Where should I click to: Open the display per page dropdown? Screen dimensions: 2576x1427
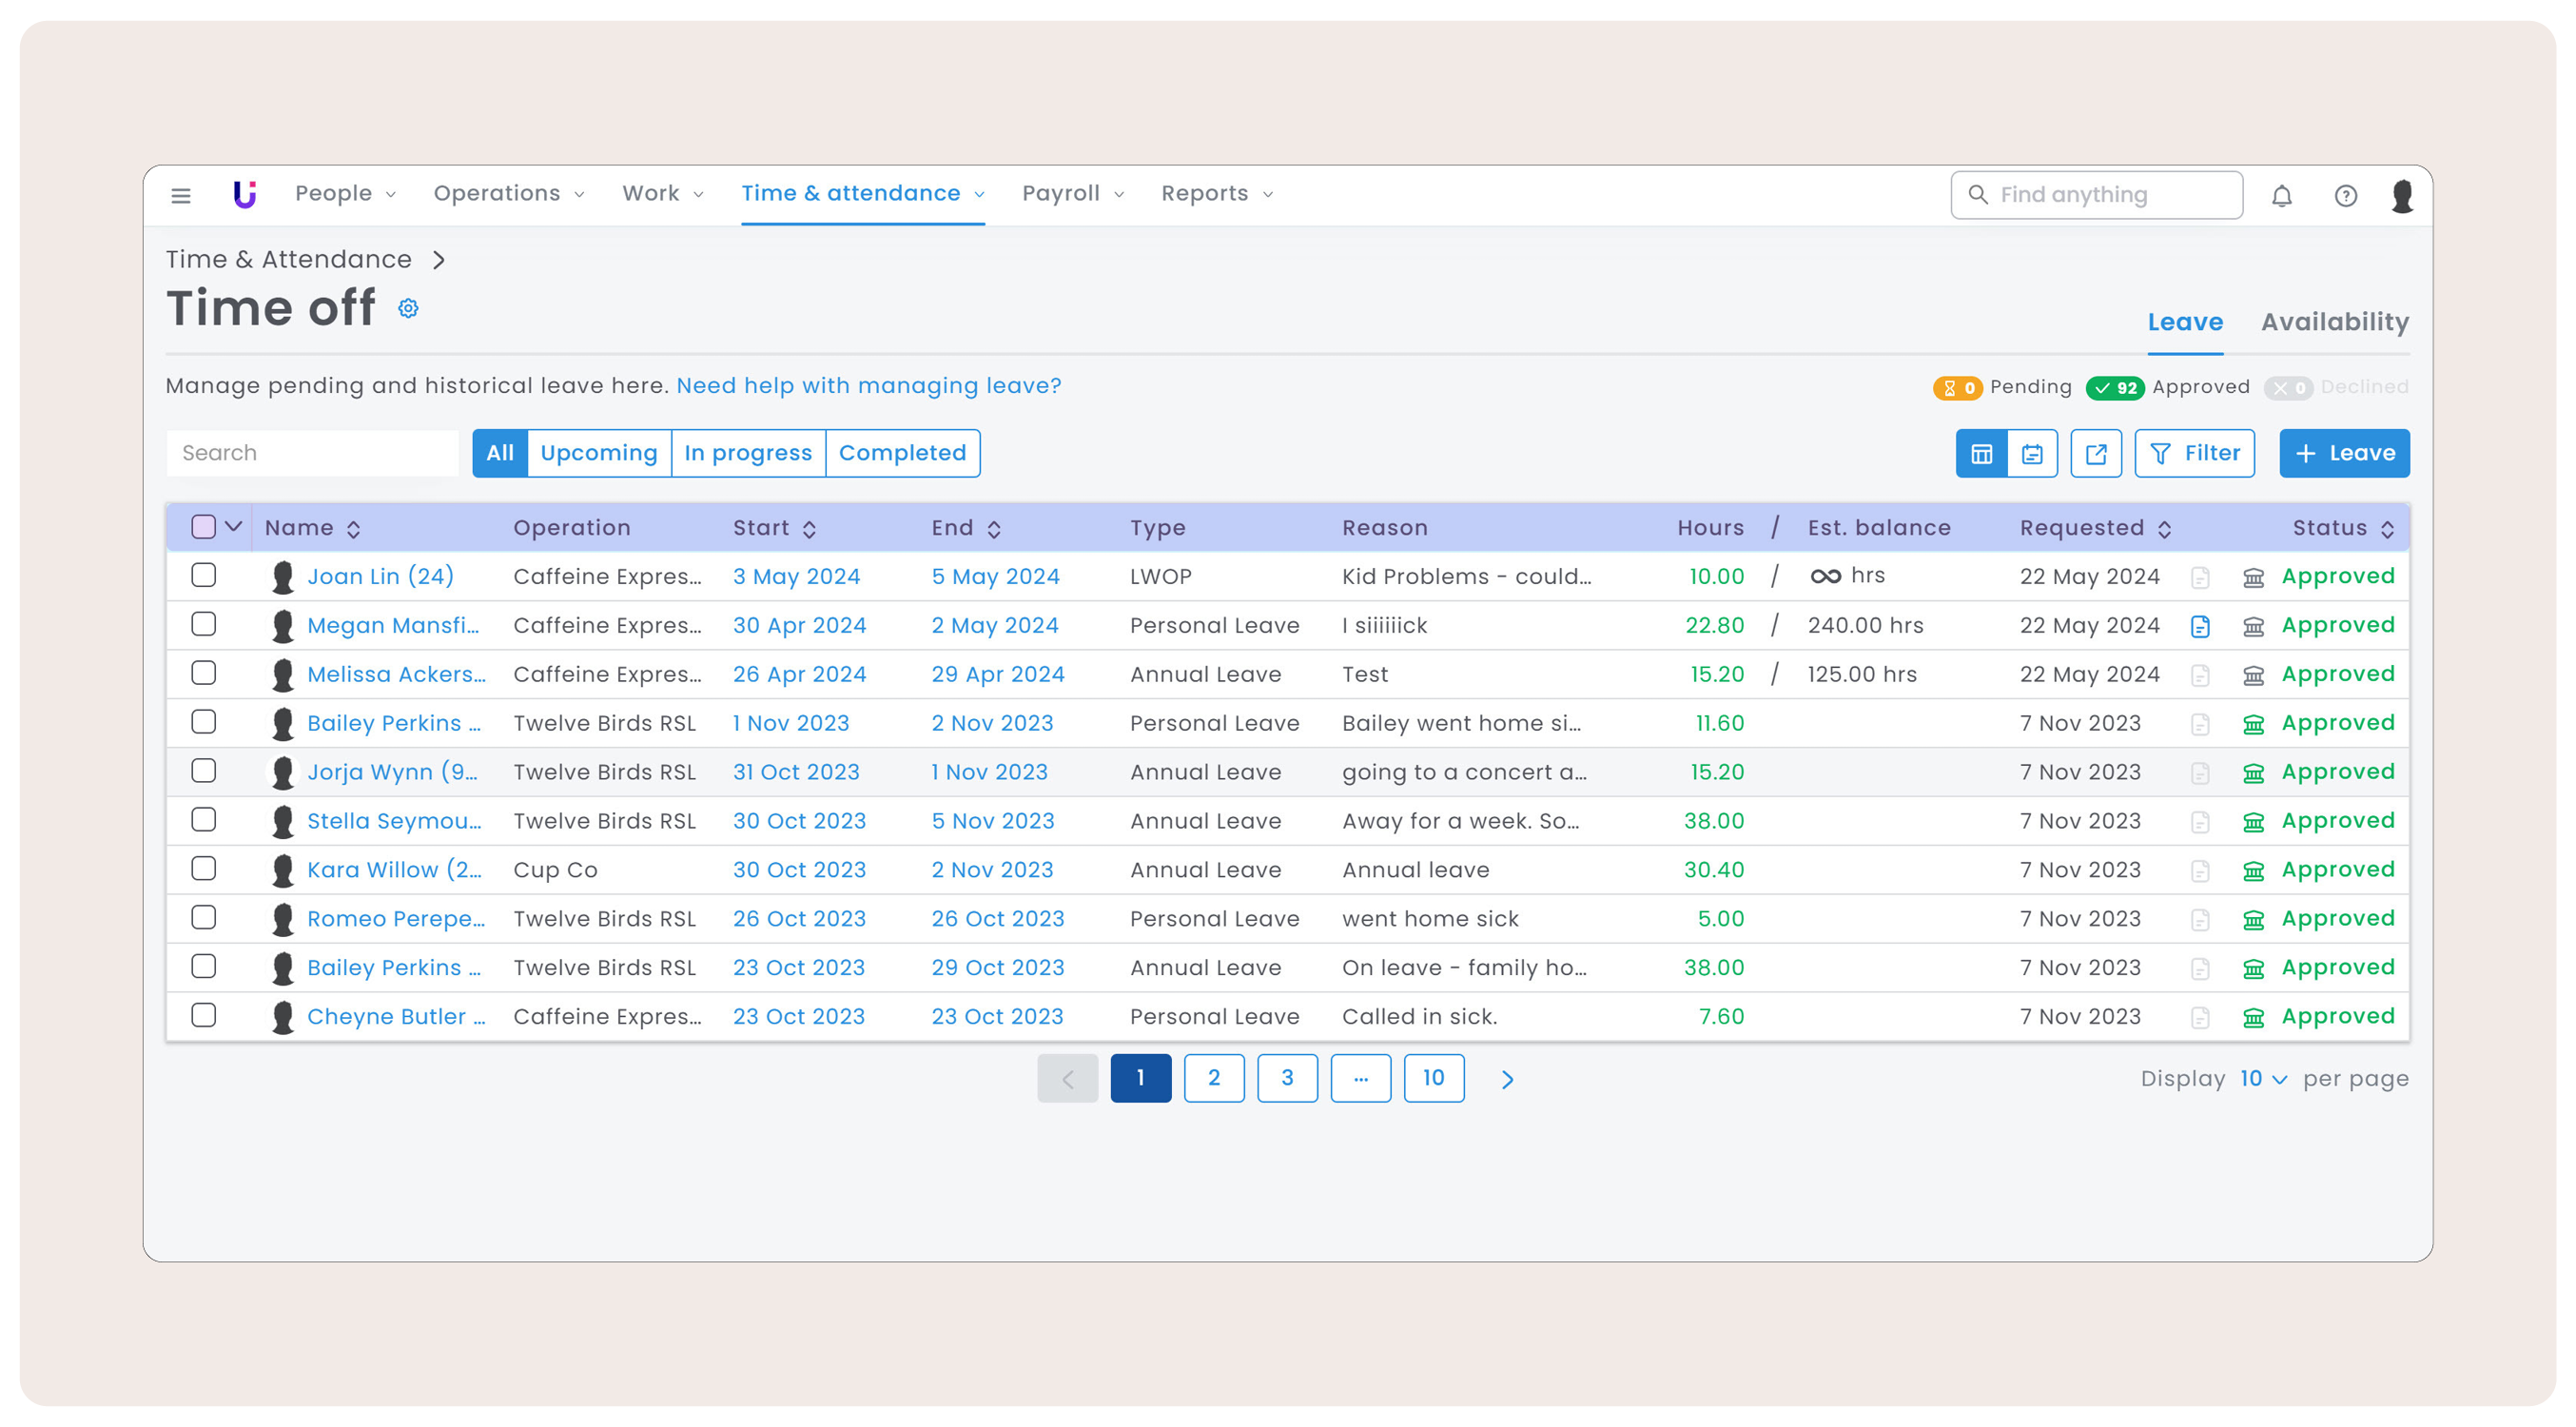(x=2263, y=1079)
